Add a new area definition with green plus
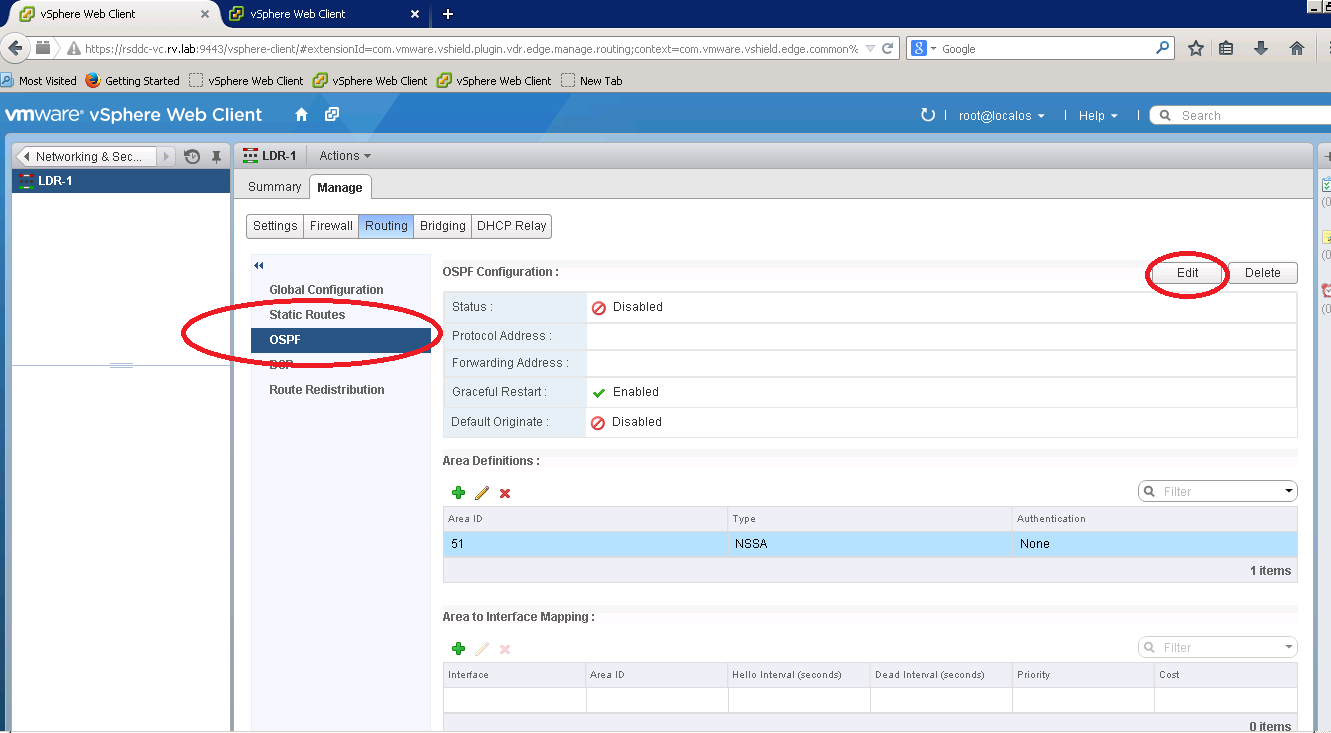This screenshot has height=733, width=1331. [x=458, y=493]
